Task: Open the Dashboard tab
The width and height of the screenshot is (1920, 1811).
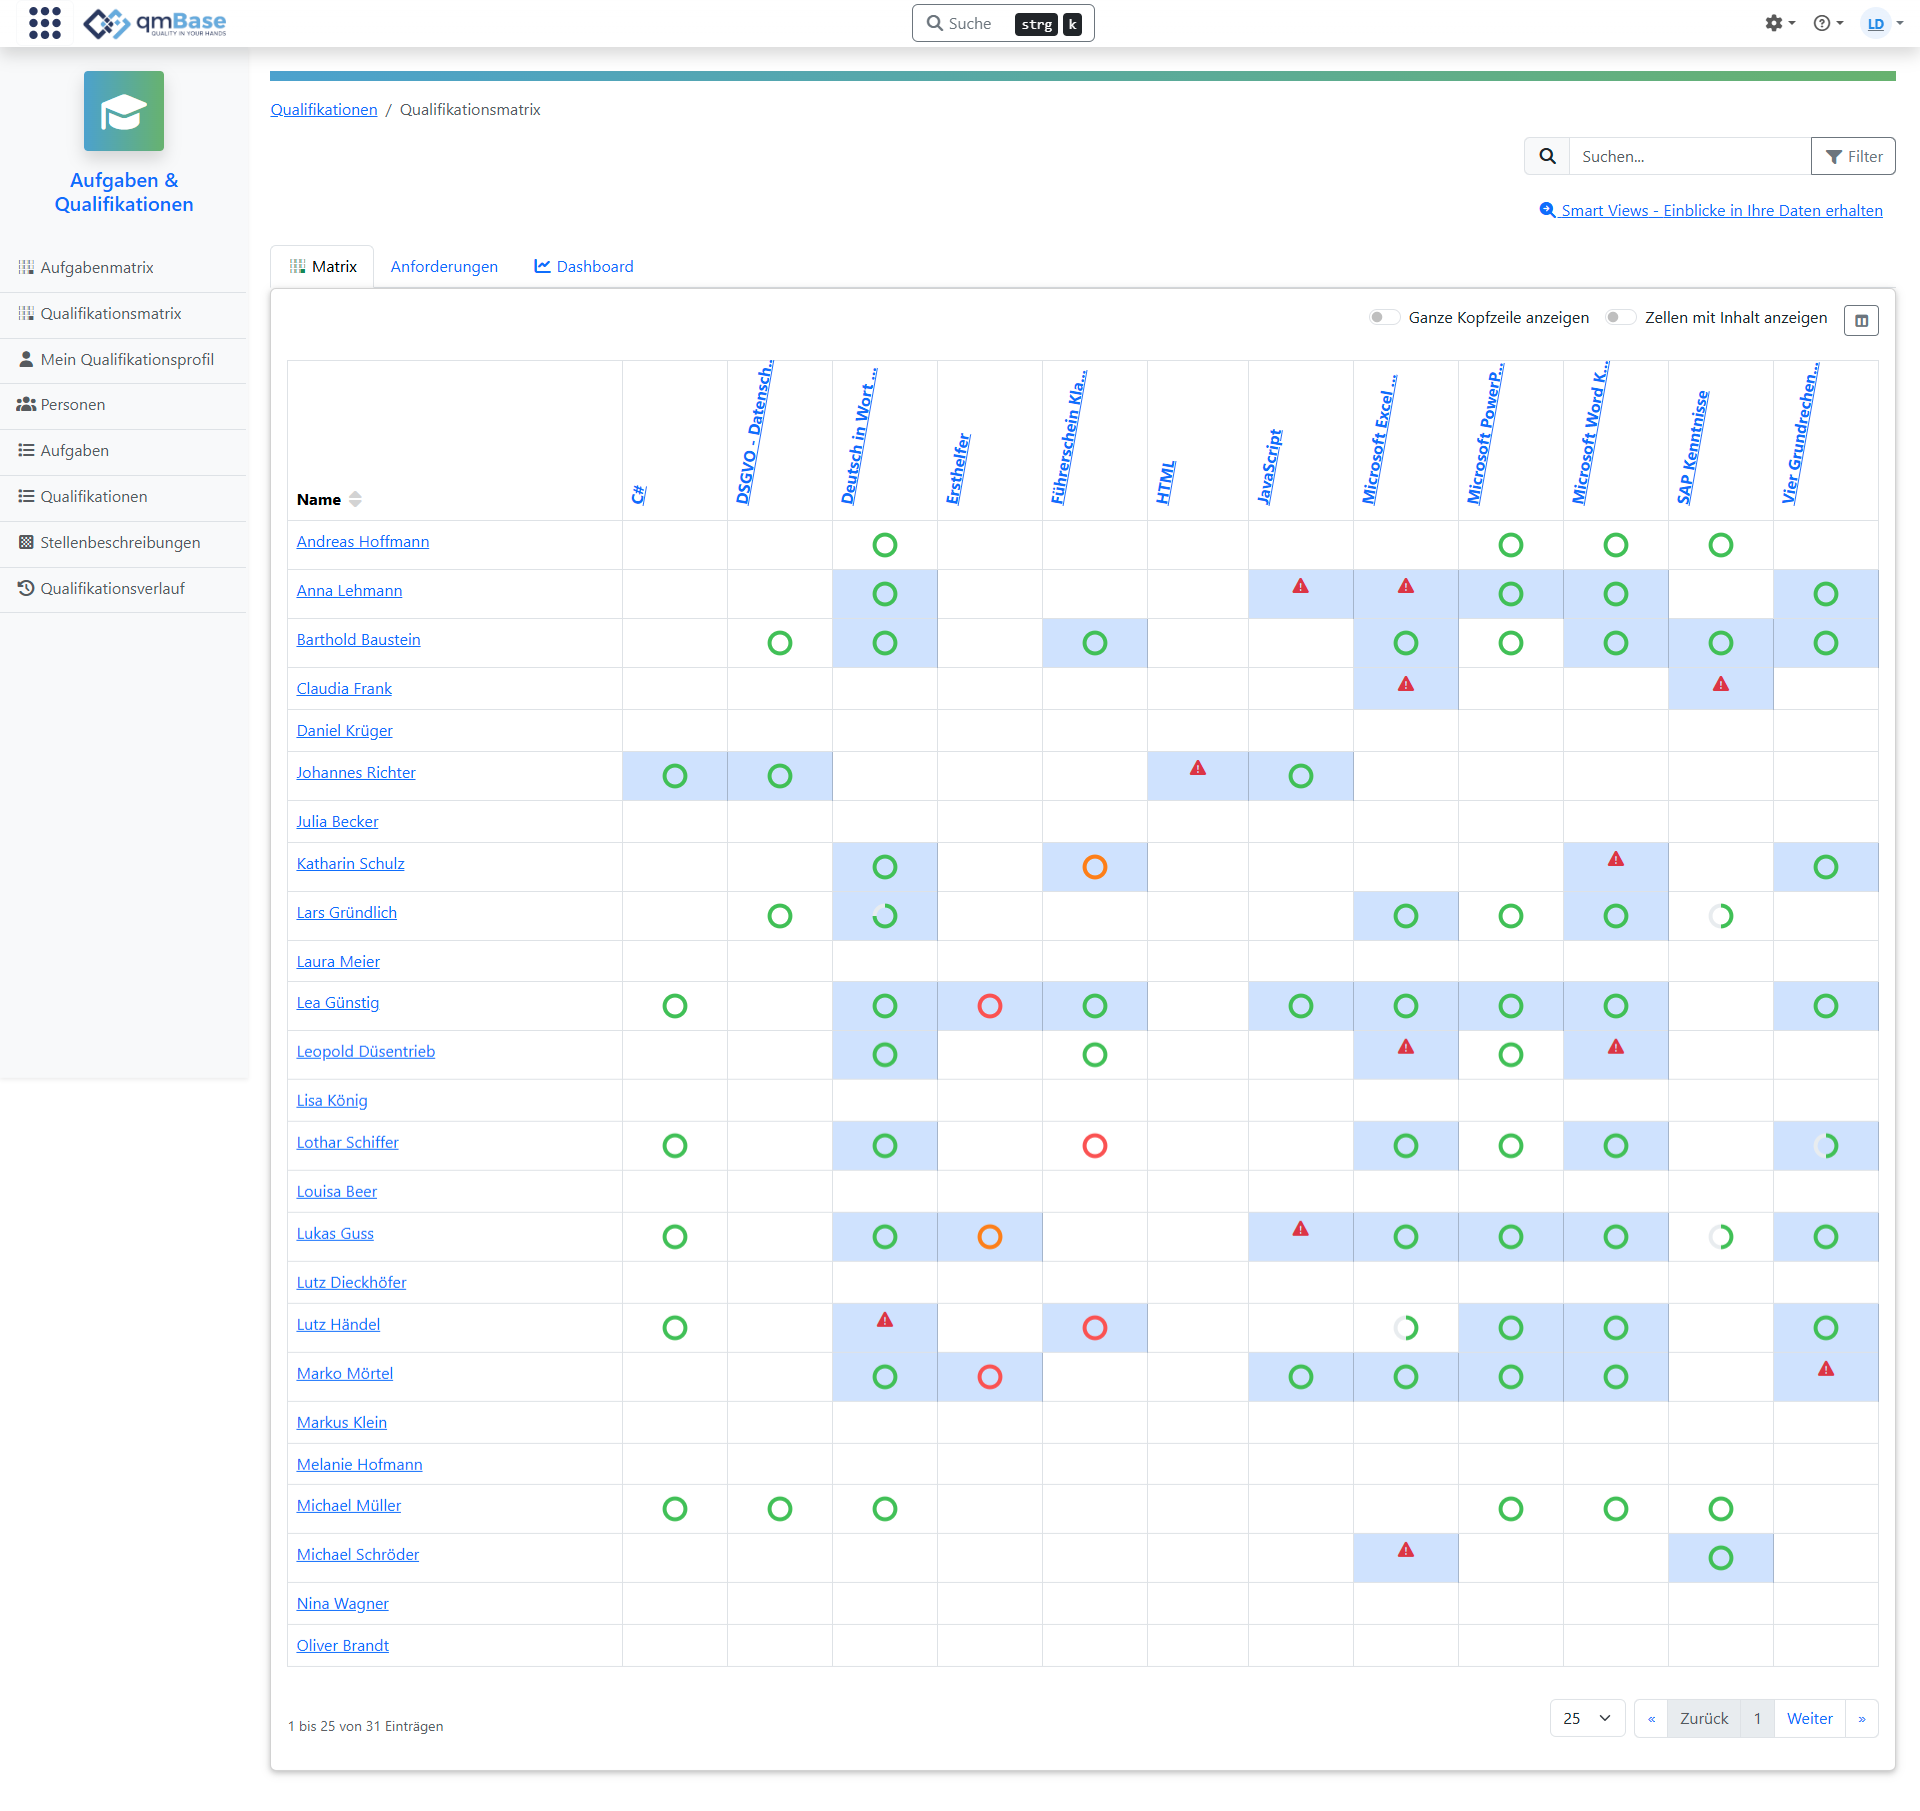Action: (584, 266)
